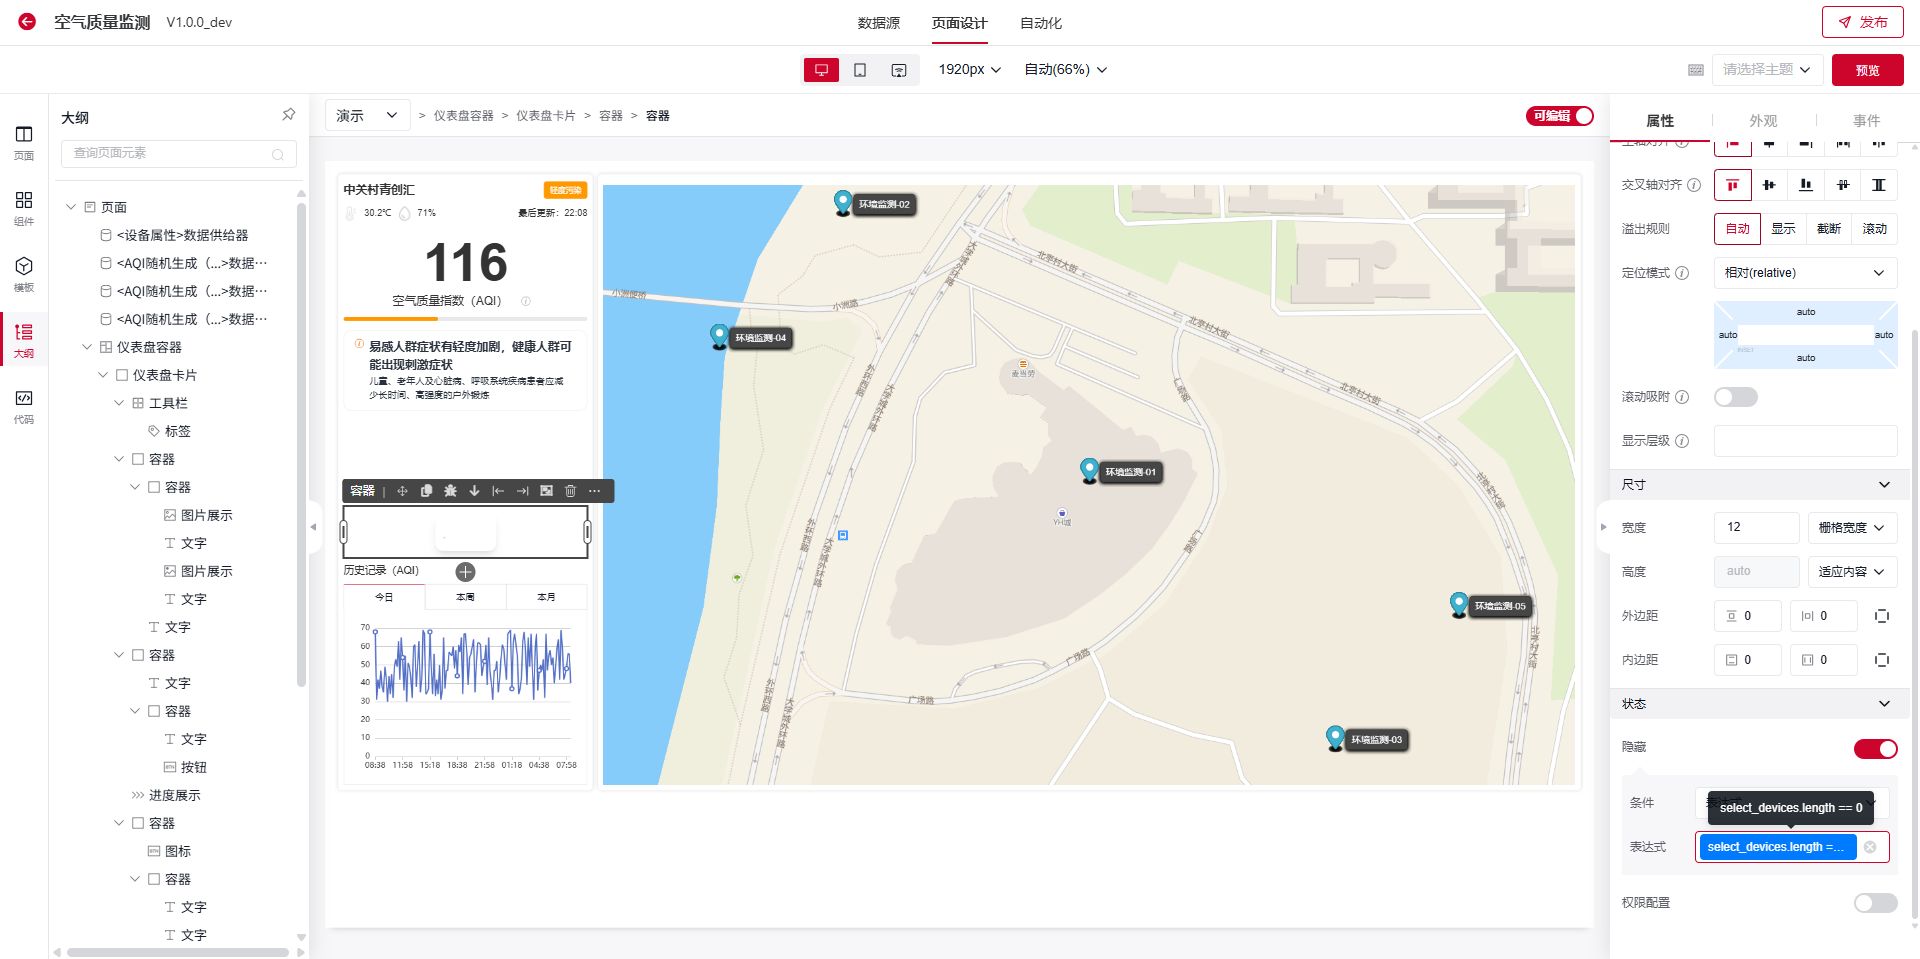Open the 代码 code sidebar panel
Viewport: 1920px width, 959px height.
tap(24, 406)
